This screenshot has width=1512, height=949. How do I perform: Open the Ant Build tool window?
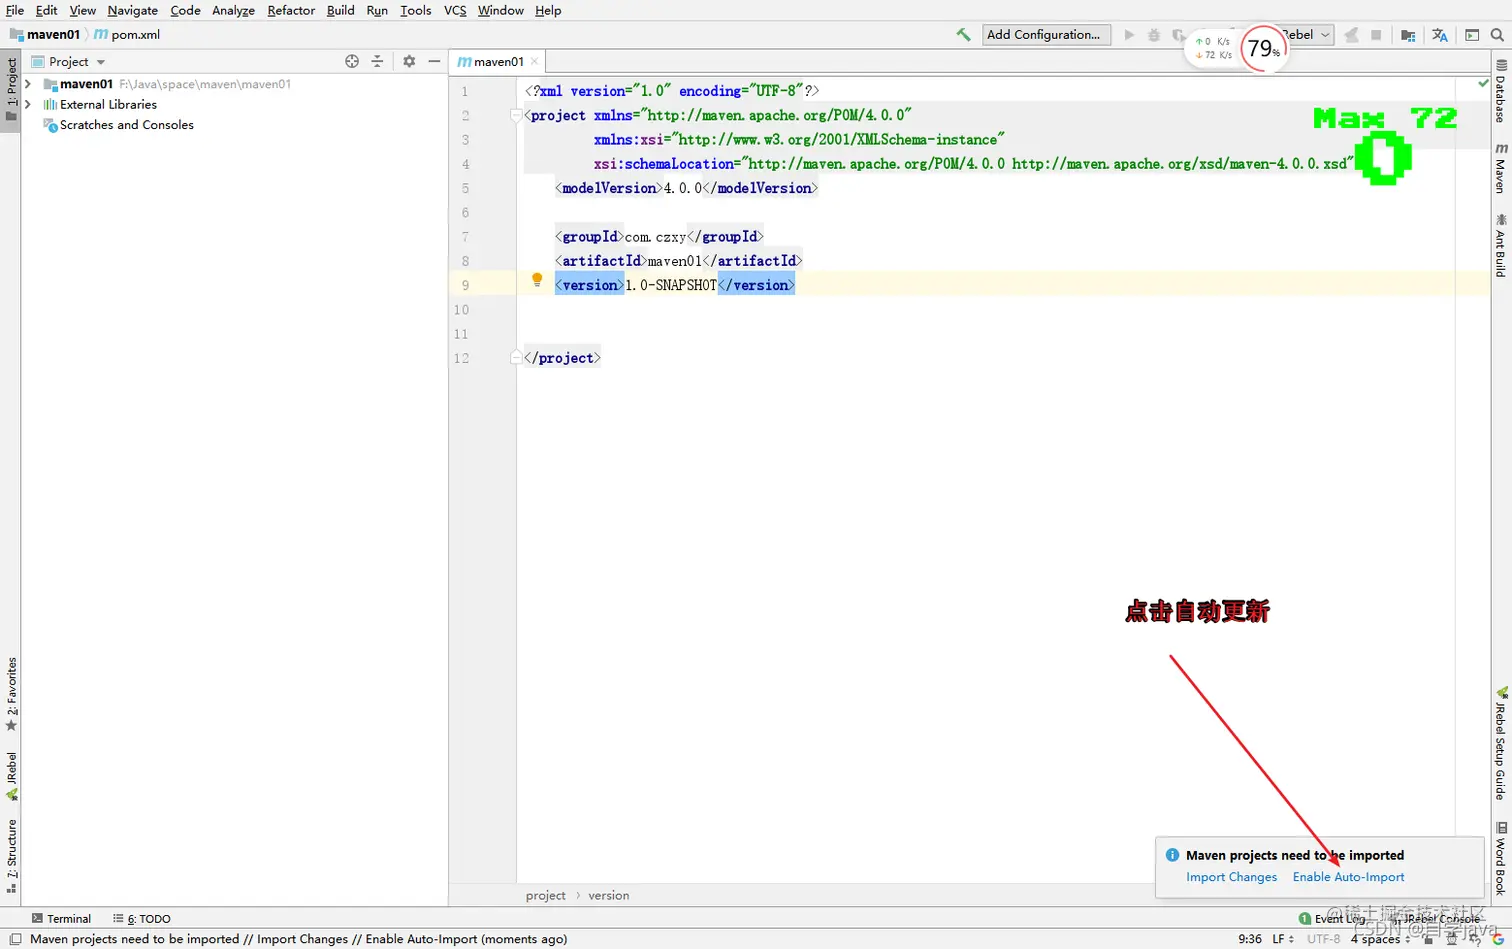pyautogui.click(x=1501, y=245)
